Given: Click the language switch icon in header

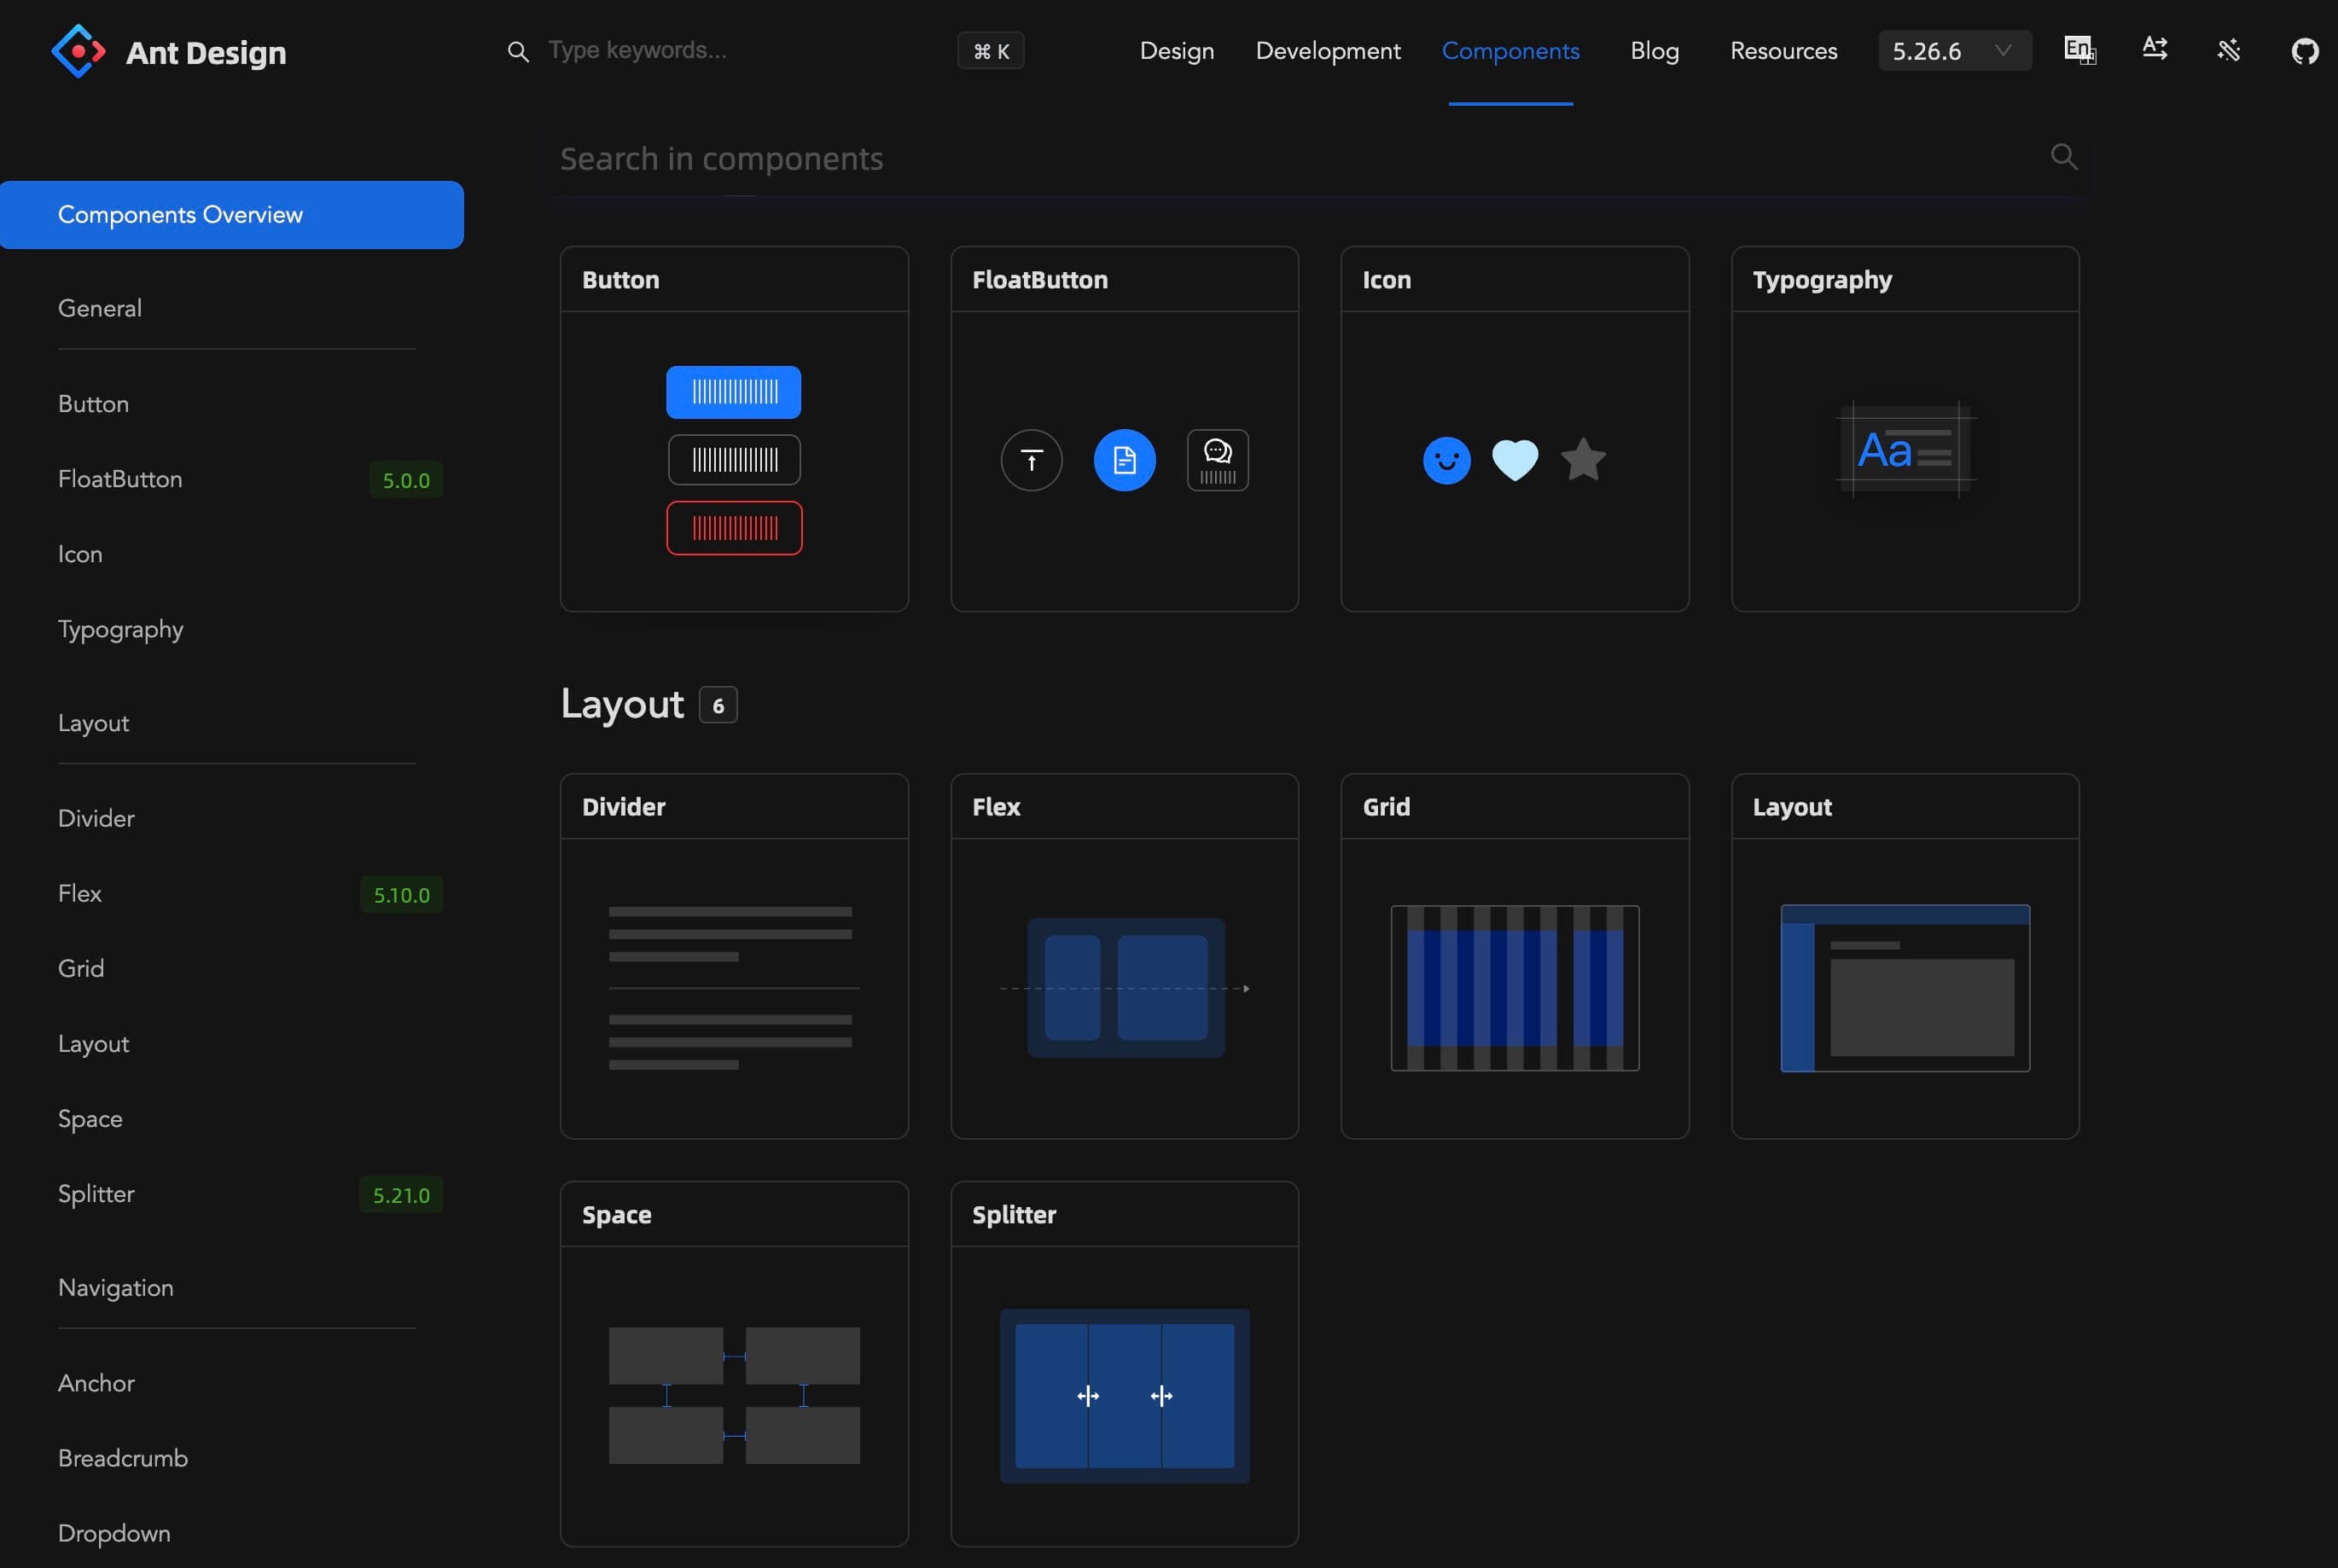Looking at the screenshot, I should click(2080, 50).
